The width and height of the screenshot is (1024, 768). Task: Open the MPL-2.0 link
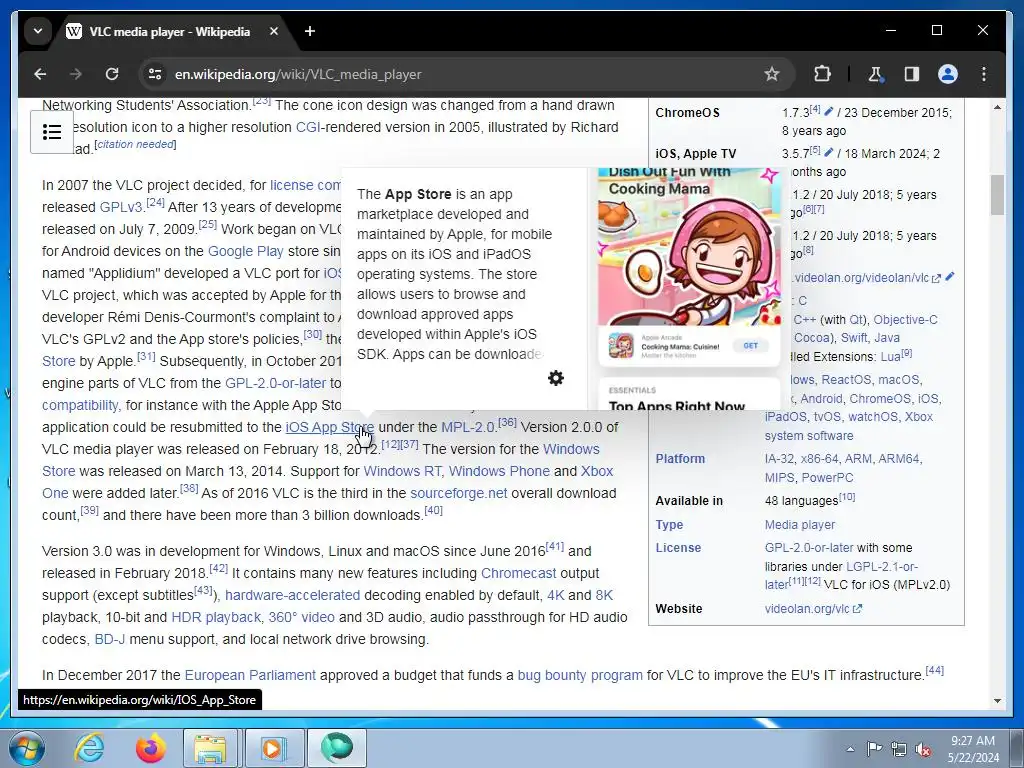click(x=468, y=427)
